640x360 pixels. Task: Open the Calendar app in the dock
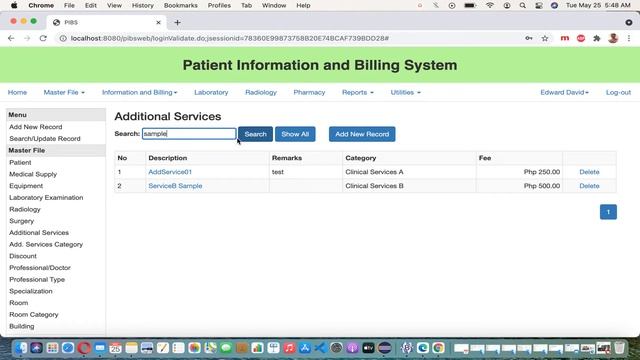click(116, 348)
